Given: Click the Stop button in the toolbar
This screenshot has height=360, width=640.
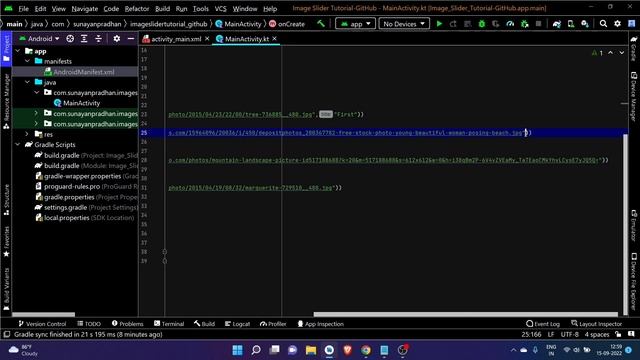Looking at the screenshot, I should [x=538, y=24].
